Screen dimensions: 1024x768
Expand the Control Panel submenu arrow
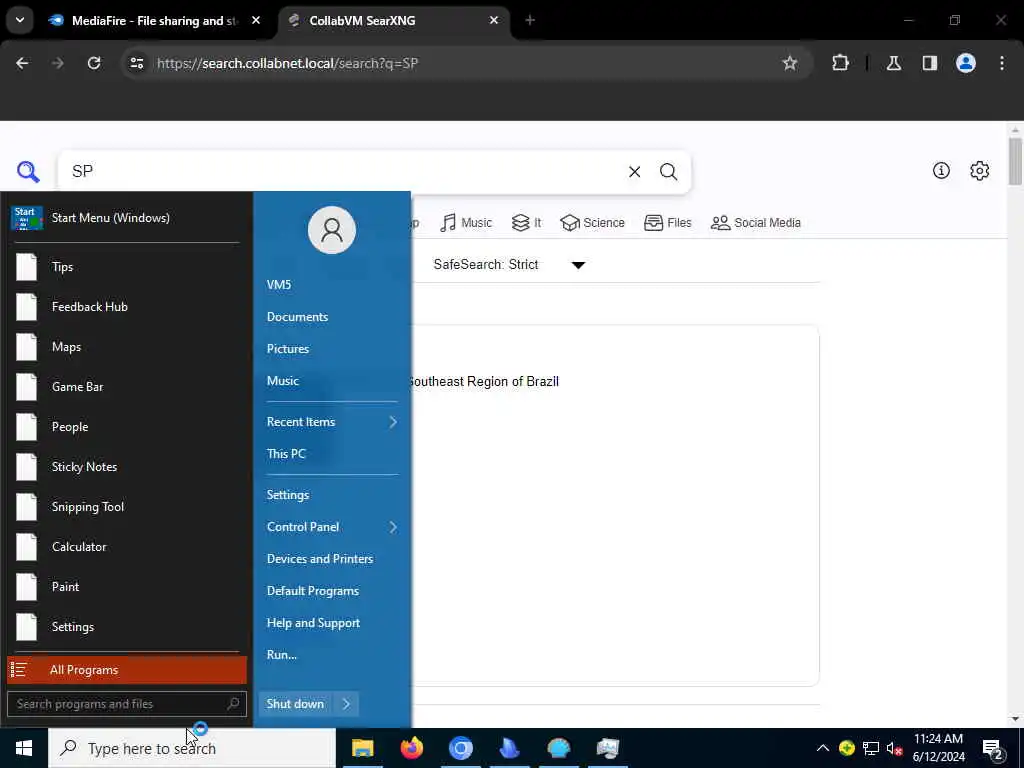point(393,527)
